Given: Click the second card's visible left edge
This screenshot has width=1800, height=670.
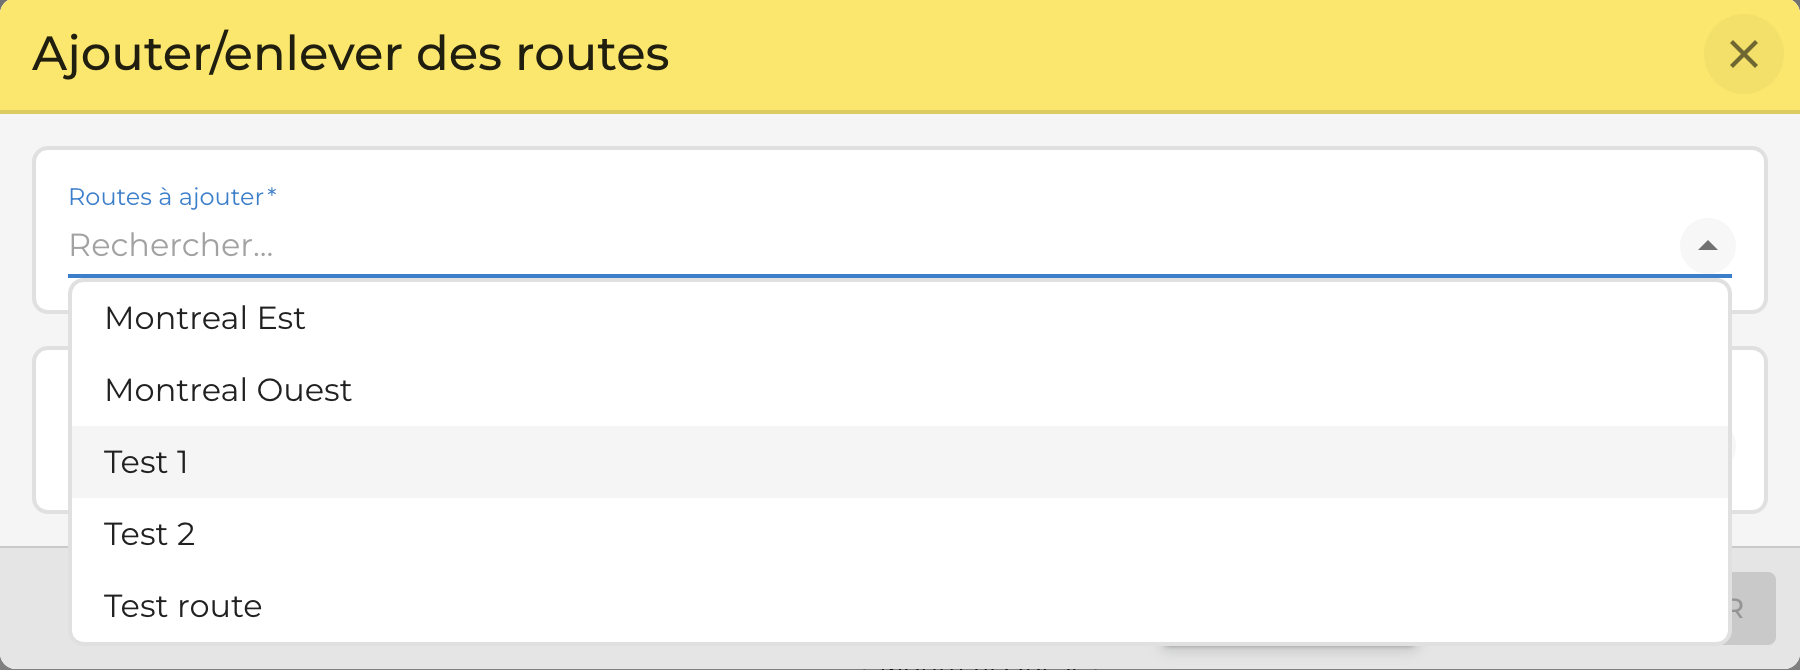Looking at the screenshot, I should tap(52, 430).
